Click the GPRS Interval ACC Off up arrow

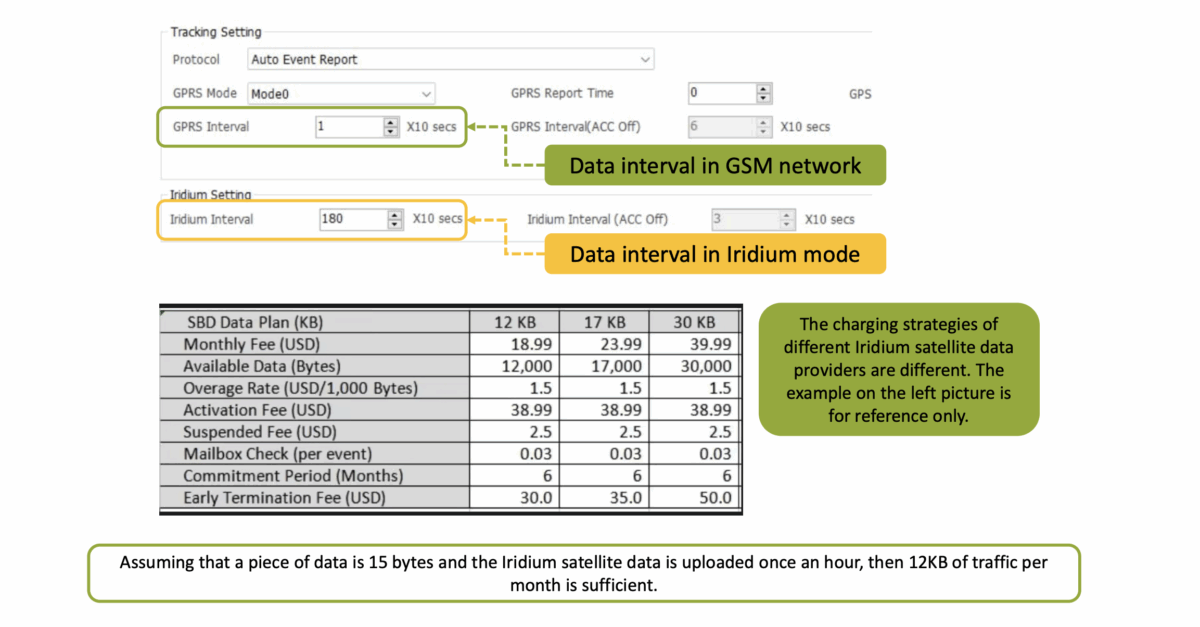click(x=764, y=122)
